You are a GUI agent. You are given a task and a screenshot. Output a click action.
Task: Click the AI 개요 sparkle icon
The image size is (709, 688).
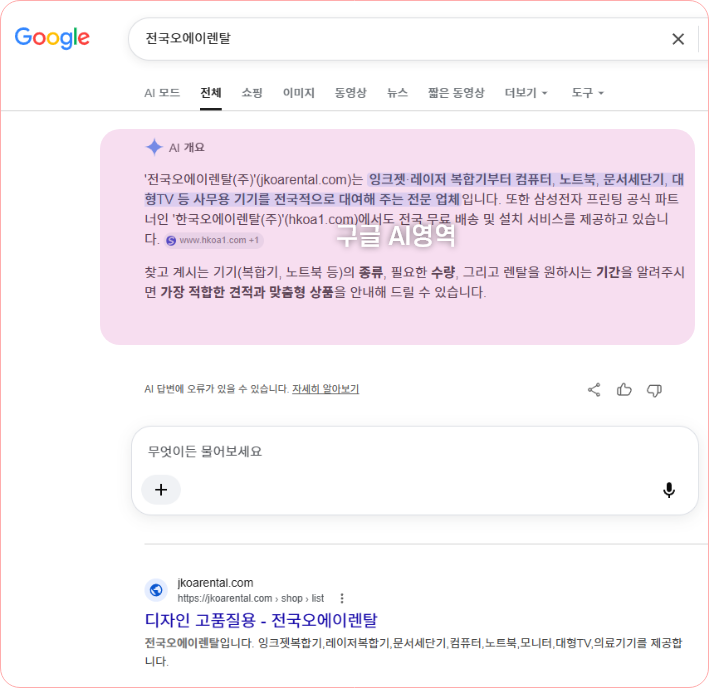(x=154, y=147)
